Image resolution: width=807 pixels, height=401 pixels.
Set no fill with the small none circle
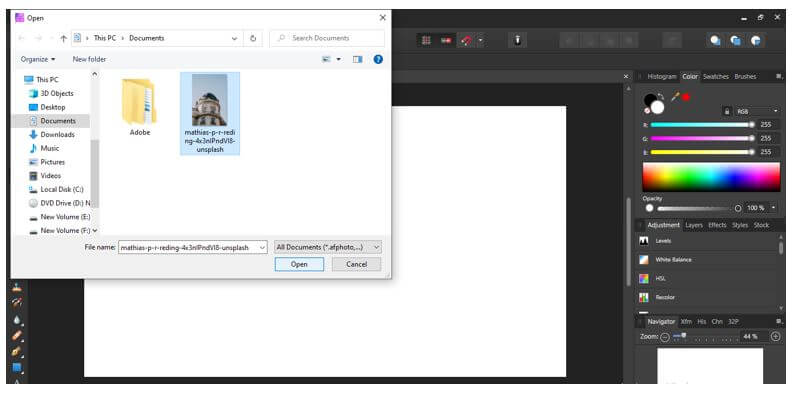pos(647,111)
